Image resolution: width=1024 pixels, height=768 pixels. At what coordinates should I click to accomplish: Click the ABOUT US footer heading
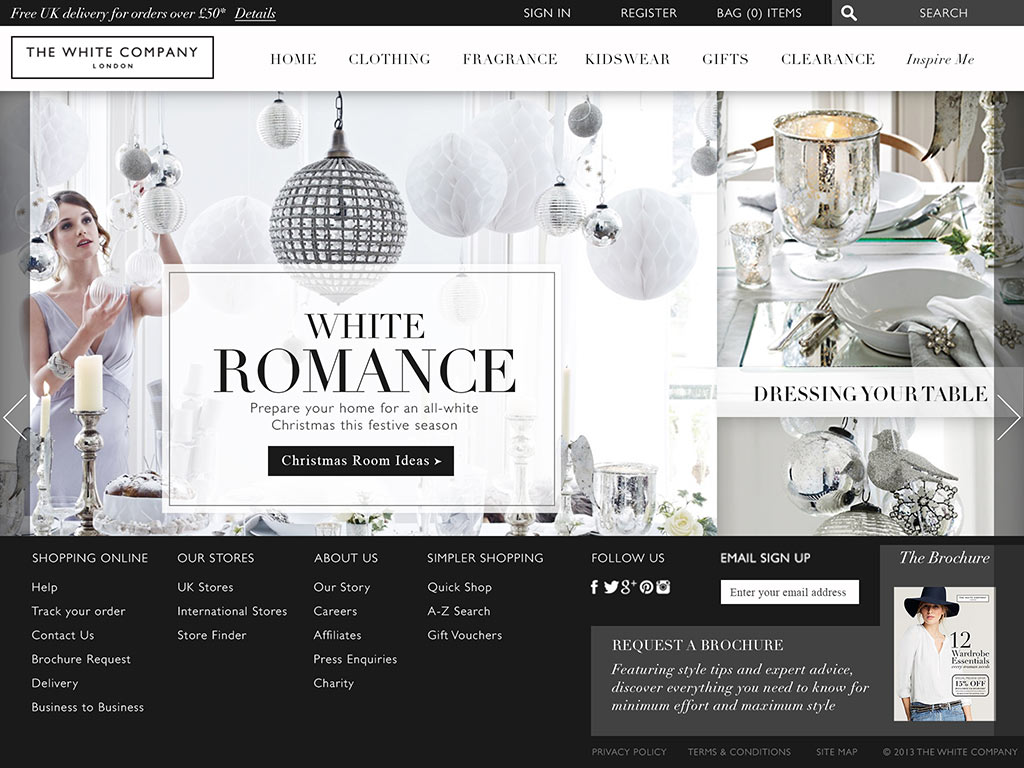[x=345, y=558]
